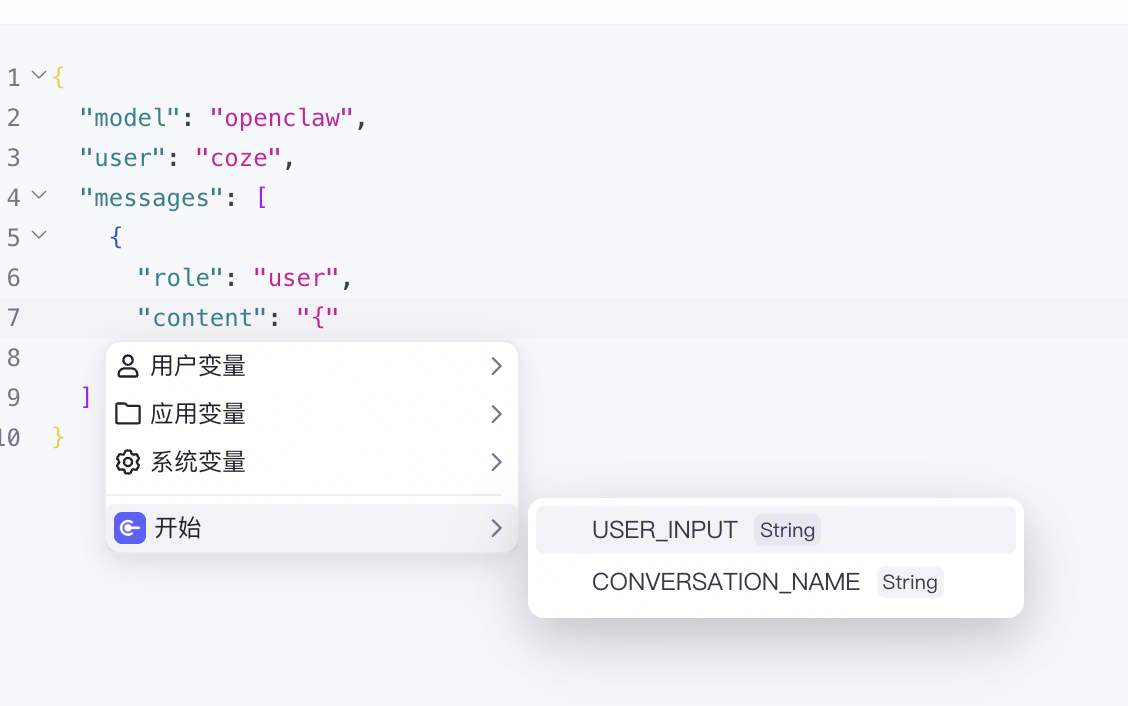Click the purple 开始 node icon
This screenshot has width=1128, height=706.
point(130,528)
